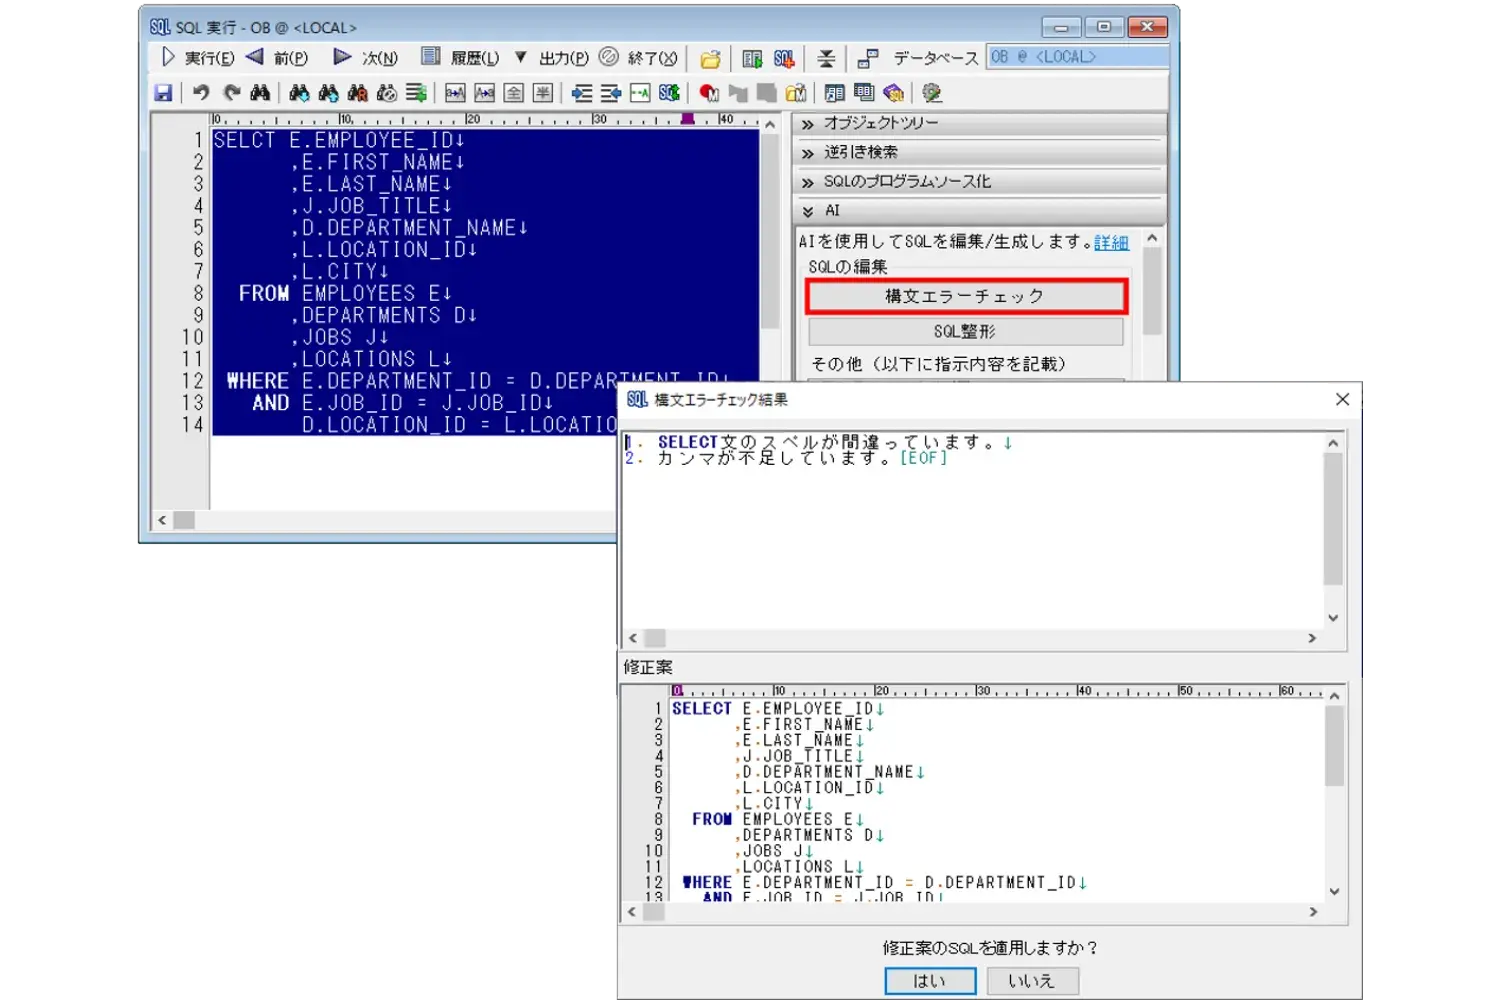Image resolution: width=1500 pixels, height=1000 pixels.
Task: Click the database connection field OB @ <LOCAL>
Action: coord(1076,57)
